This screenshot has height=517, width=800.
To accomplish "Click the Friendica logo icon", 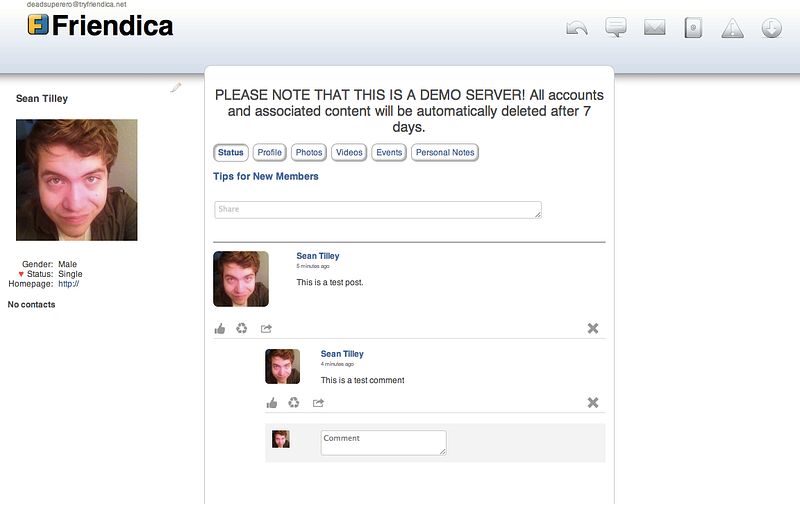I will point(38,24).
